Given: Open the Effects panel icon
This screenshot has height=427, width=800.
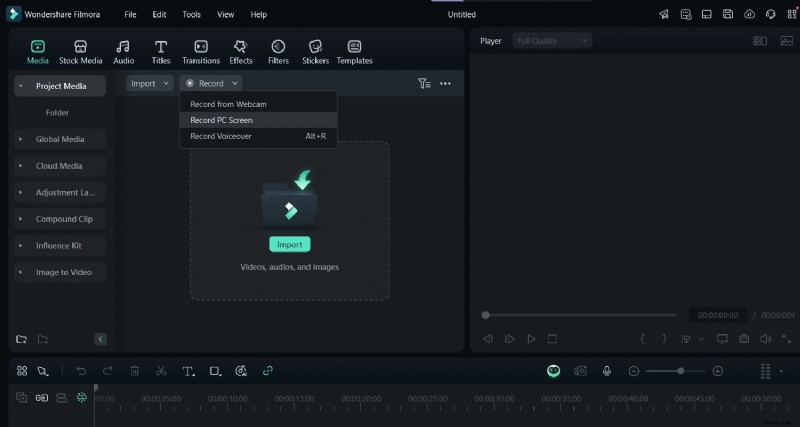Looking at the screenshot, I should click(x=241, y=52).
